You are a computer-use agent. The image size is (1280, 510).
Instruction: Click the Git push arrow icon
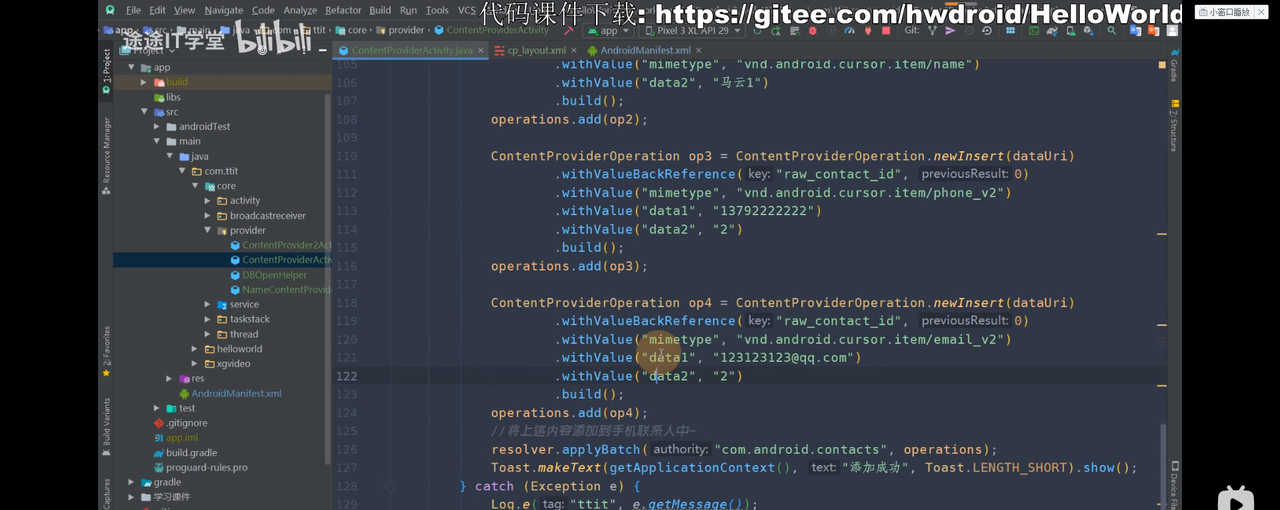tap(950, 30)
